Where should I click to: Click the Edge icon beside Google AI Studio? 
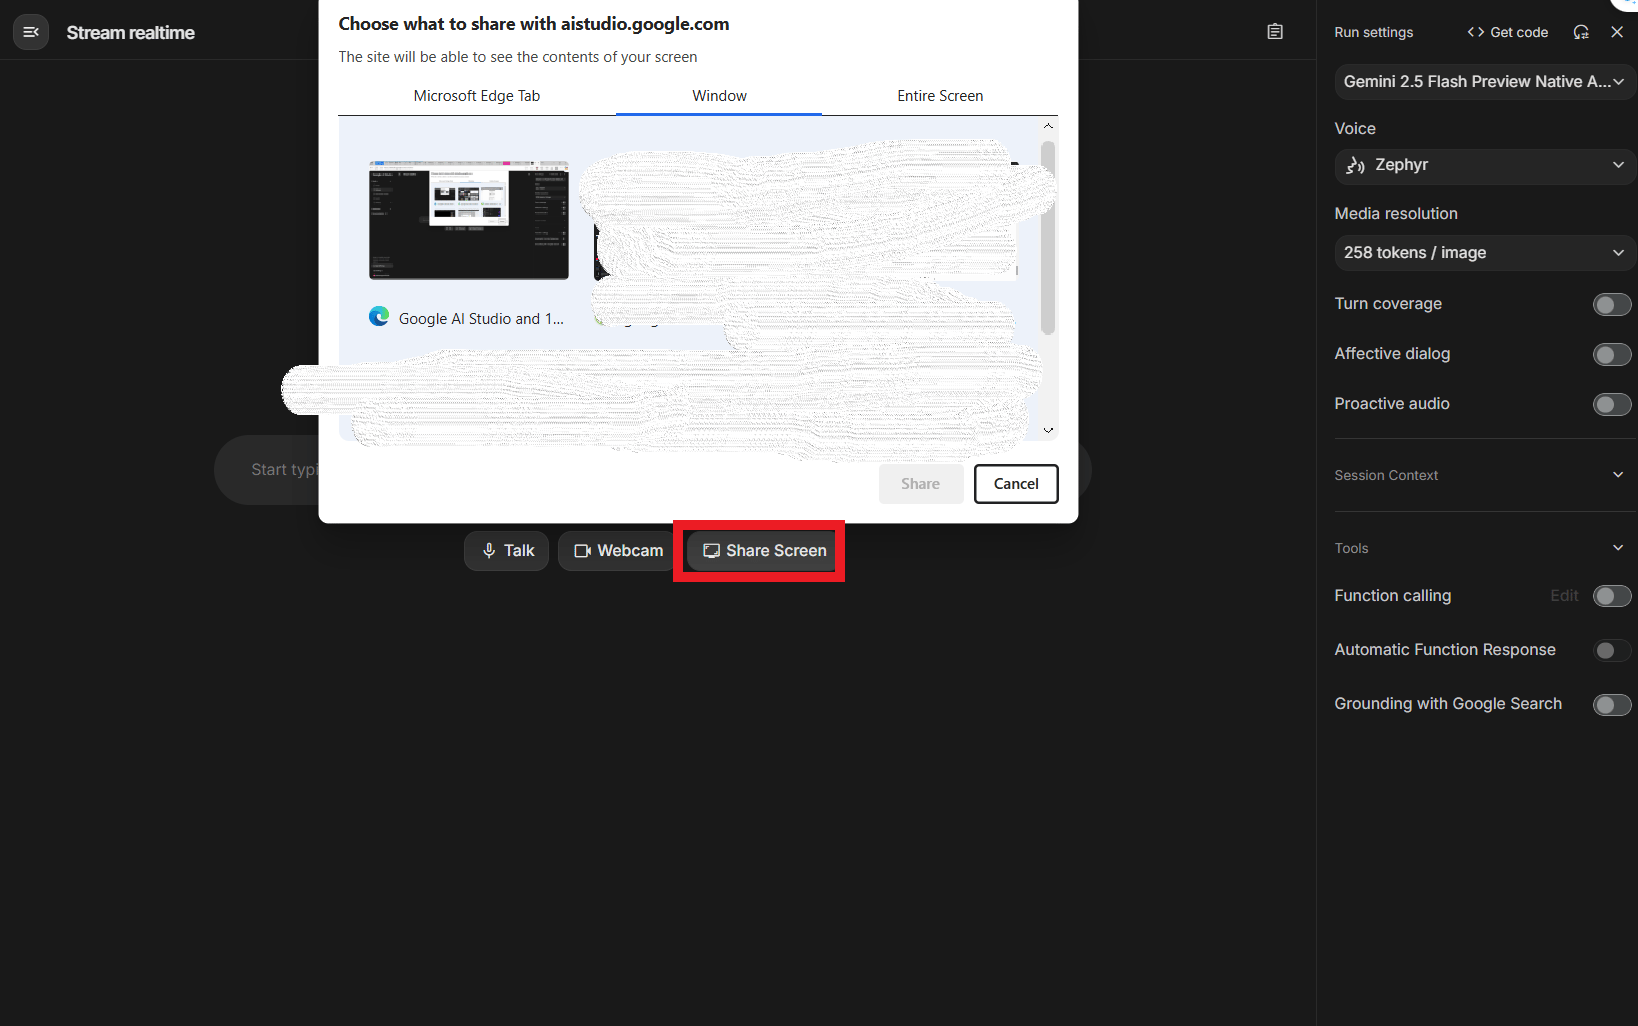(379, 317)
